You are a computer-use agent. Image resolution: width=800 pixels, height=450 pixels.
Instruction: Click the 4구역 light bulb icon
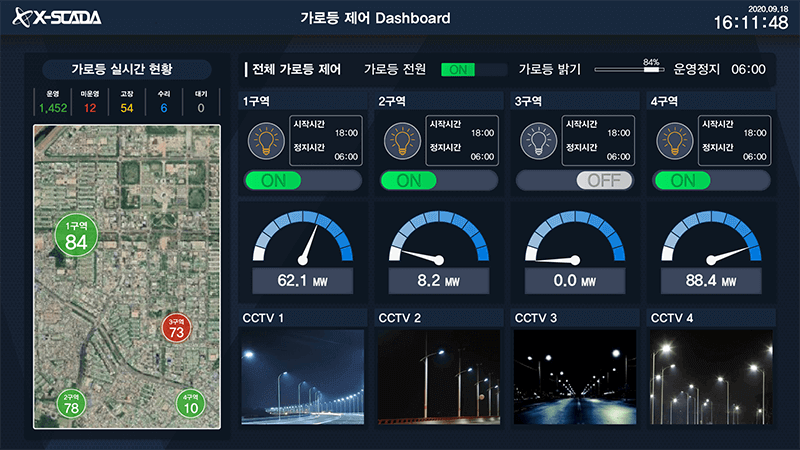pyautogui.click(x=674, y=141)
